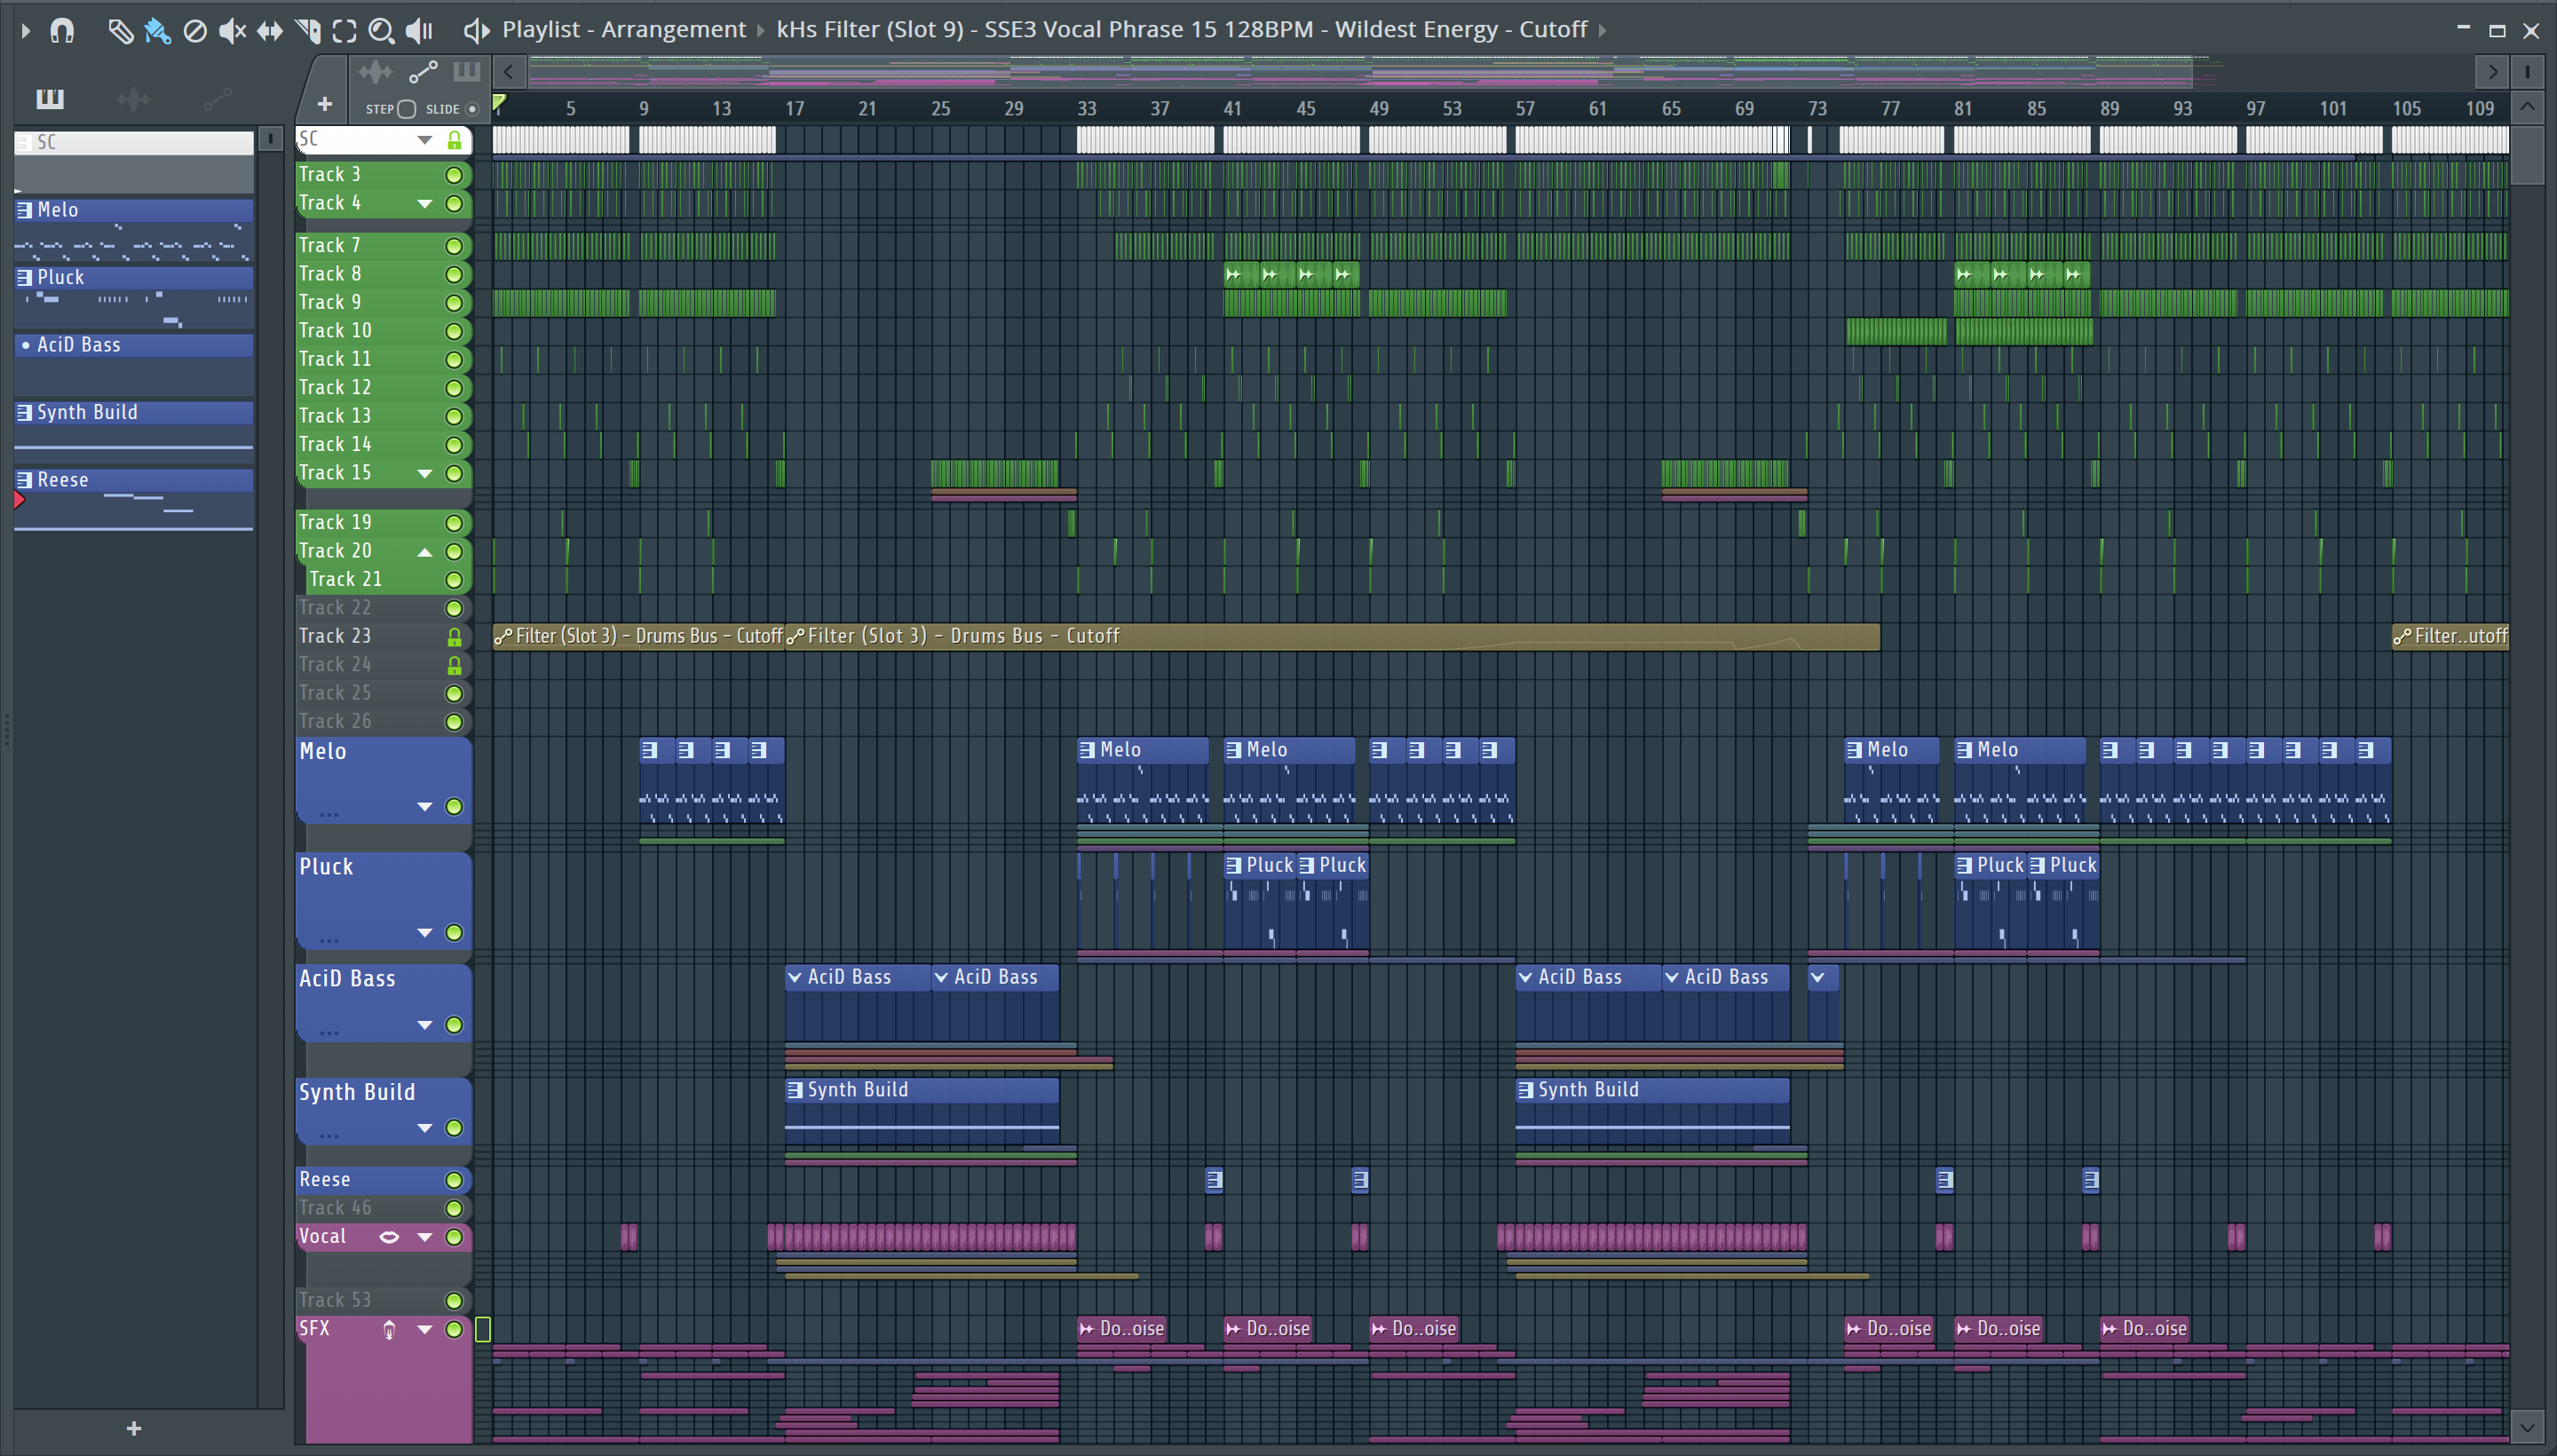Select the Playback scrub tool
This screenshot has width=2557, height=1456.
(419, 31)
